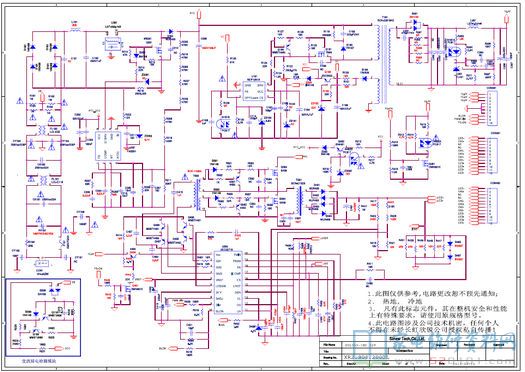This screenshot has width=525, height=372.
Task: Click the red upward arrow above the eight-pin IC
Action: [x=111, y=120]
